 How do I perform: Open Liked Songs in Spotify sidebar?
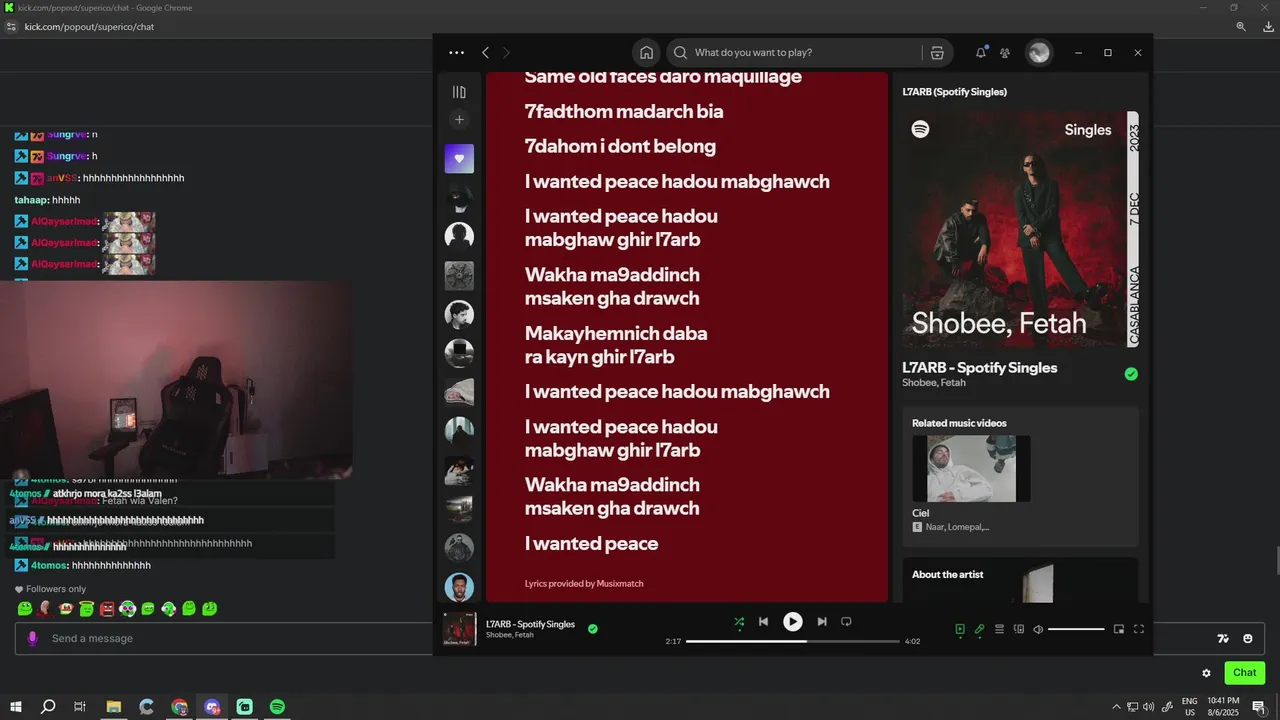click(459, 158)
